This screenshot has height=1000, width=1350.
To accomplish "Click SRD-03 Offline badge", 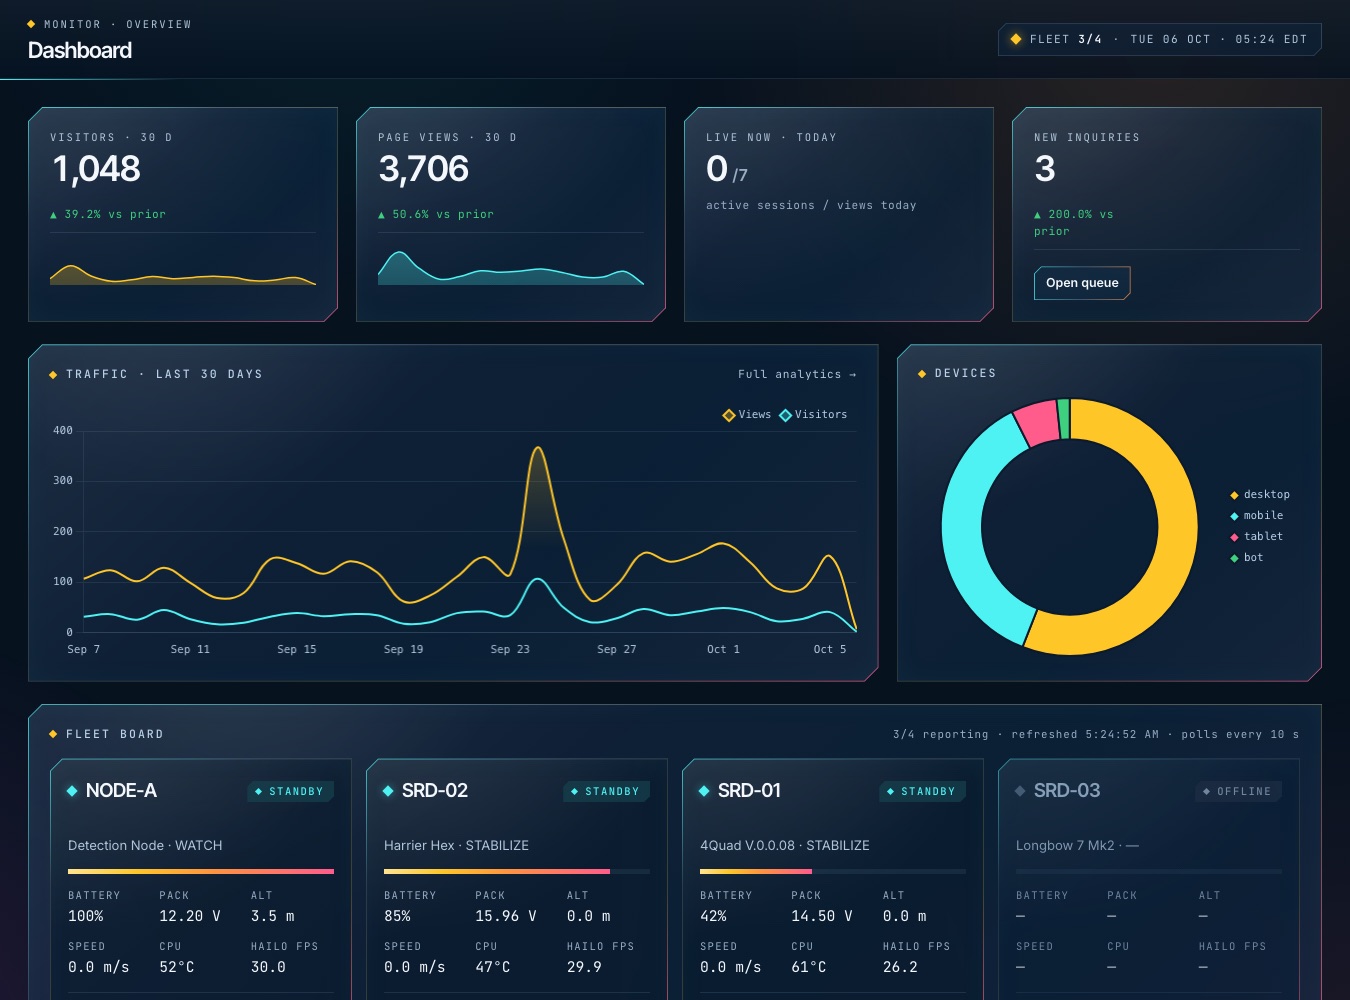I will coord(1238,791).
